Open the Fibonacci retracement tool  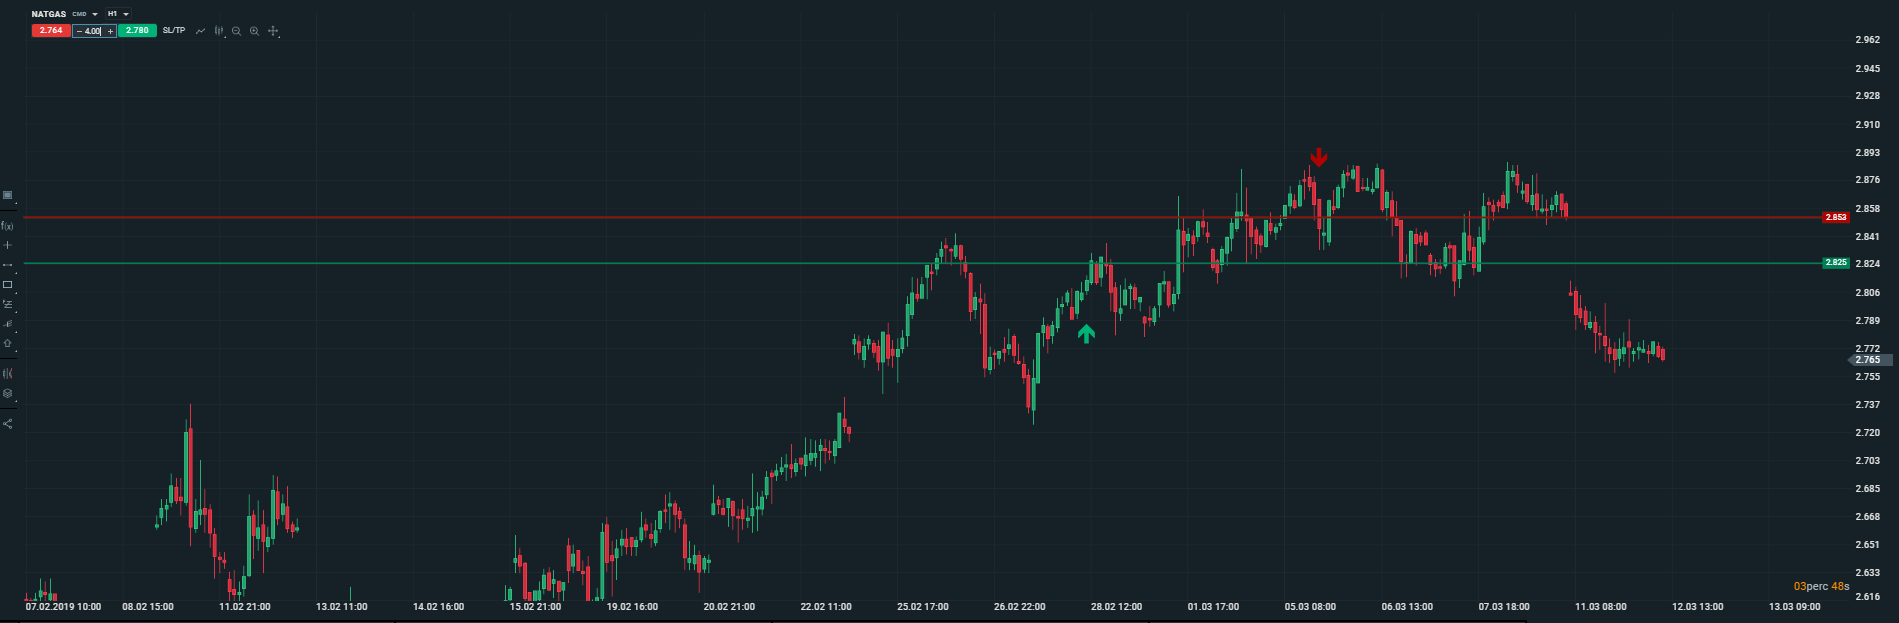coord(7,304)
